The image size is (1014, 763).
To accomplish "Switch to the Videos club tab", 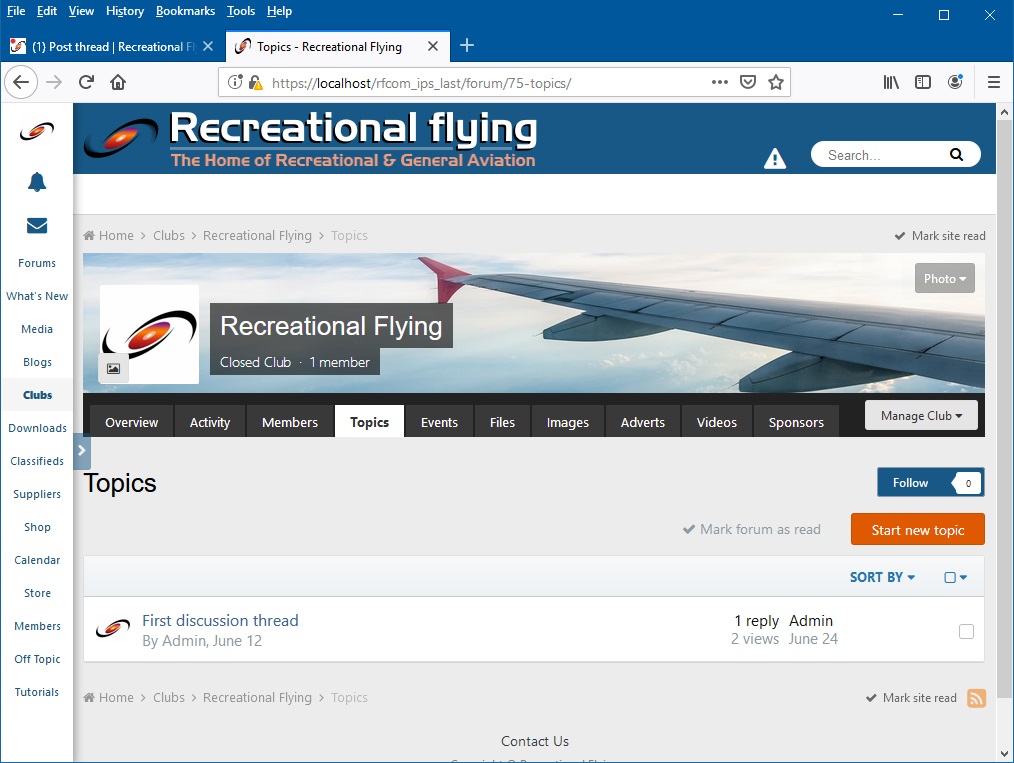I will [x=717, y=422].
